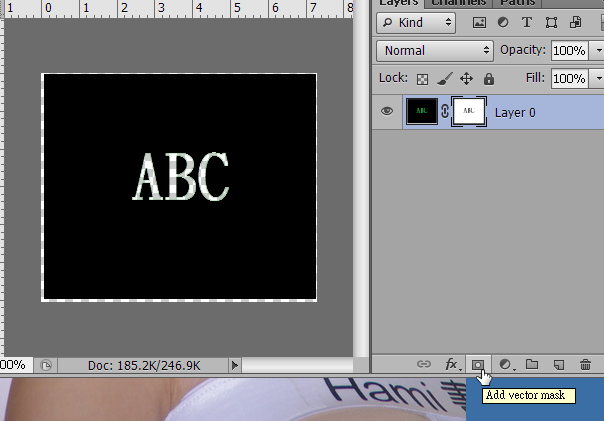Open the layer style fx menu

451,365
